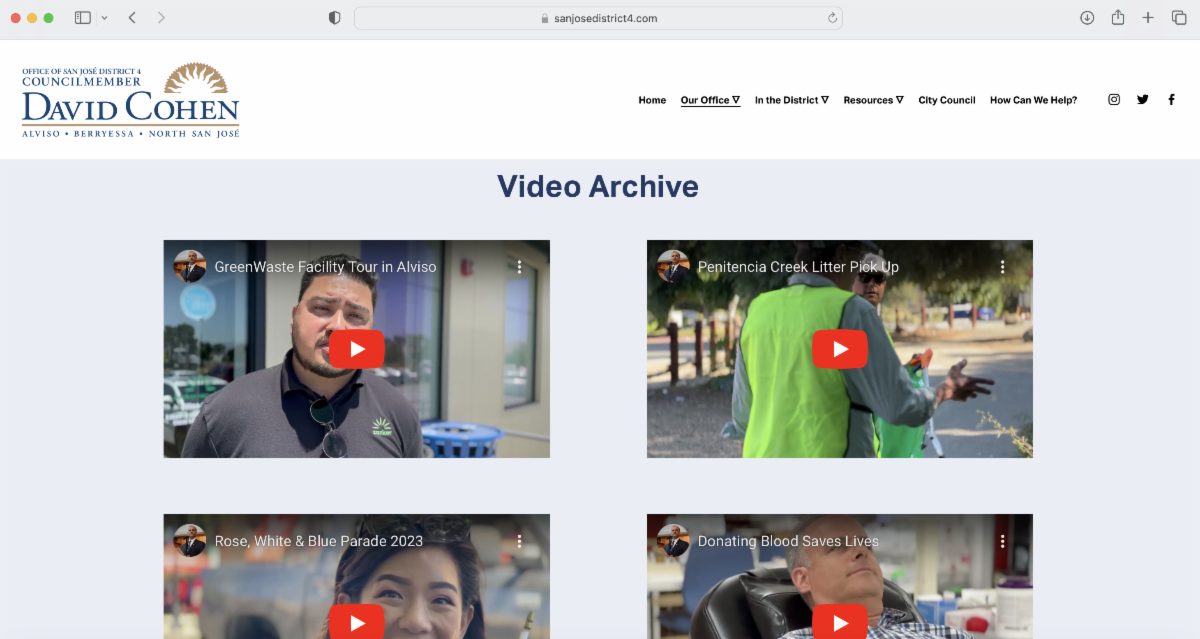
Task: Click the sanjosedistrict4.com address bar
Action: coord(598,18)
